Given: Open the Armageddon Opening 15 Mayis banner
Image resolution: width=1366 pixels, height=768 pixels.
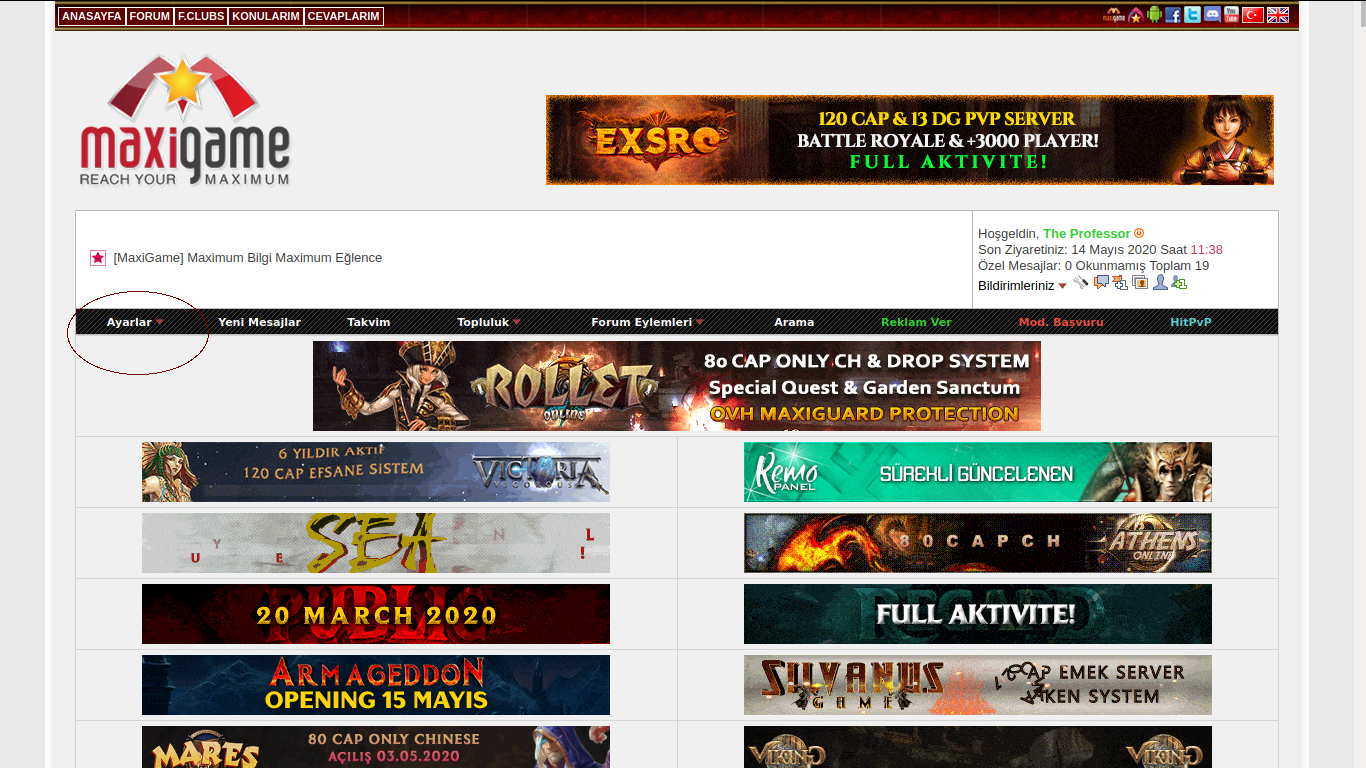Looking at the screenshot, I should (x=376, y=685).
